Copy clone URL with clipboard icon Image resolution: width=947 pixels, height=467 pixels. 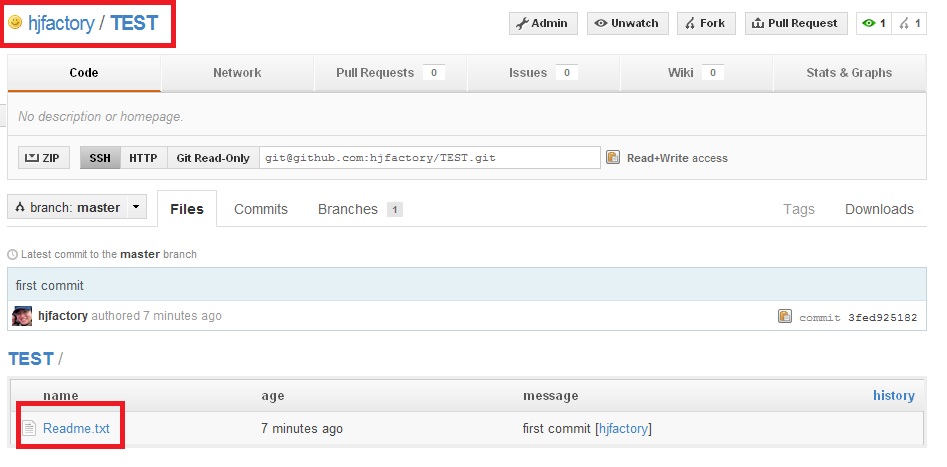pyautogui.click(x=612, y=158)
